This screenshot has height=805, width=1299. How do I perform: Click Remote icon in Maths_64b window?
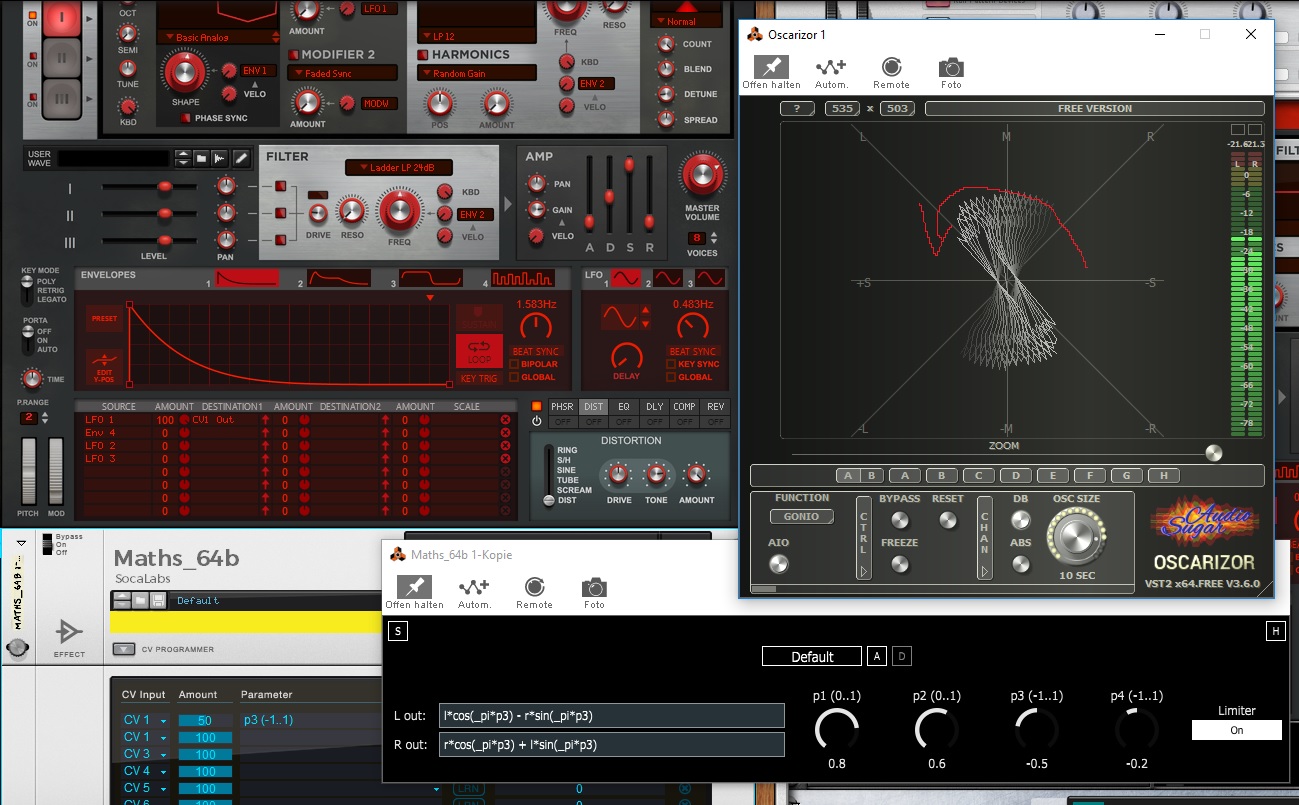(x=534, y=592)
